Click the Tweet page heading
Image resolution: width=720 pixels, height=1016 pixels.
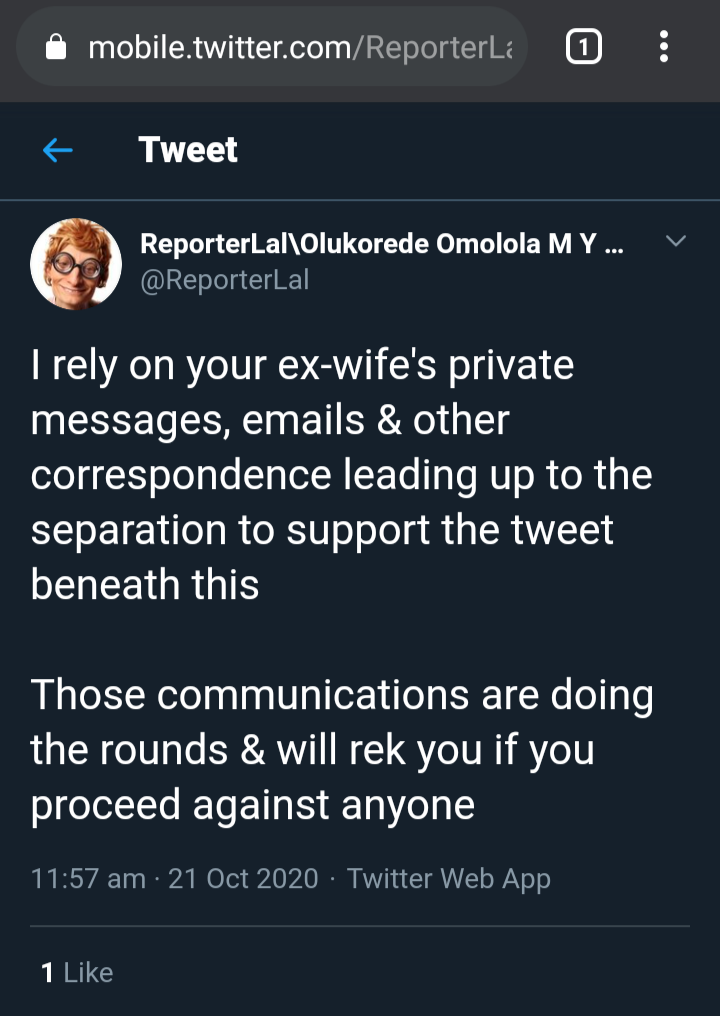[x=188, y=150]
